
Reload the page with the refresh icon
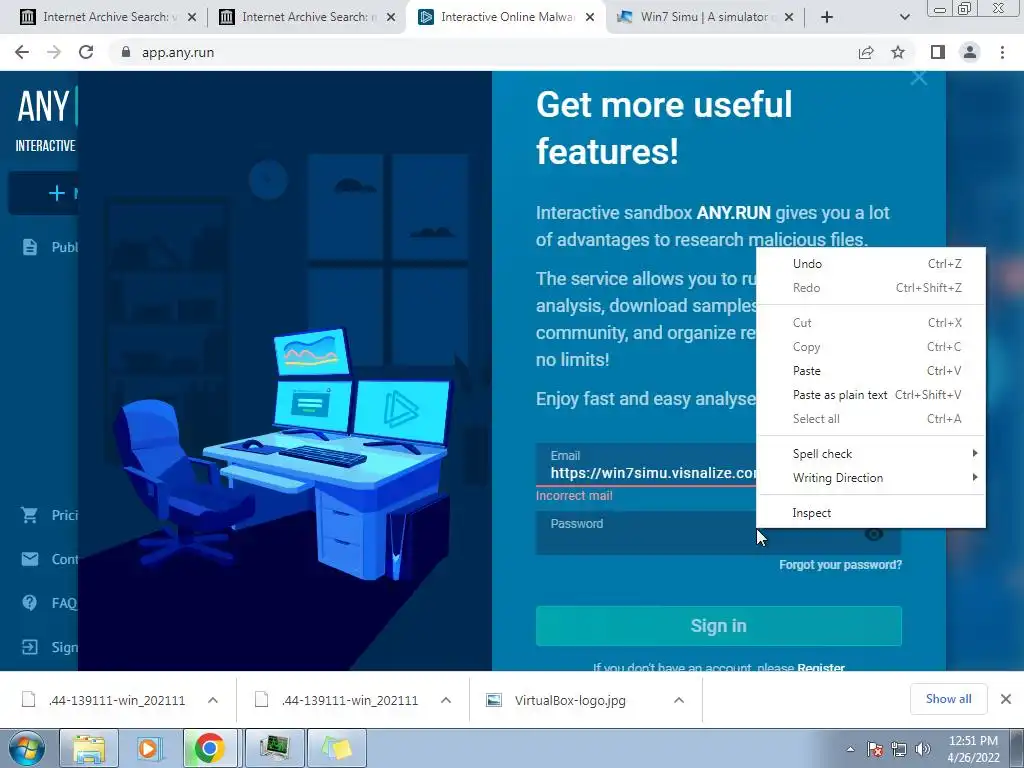(x=86, y=52)
